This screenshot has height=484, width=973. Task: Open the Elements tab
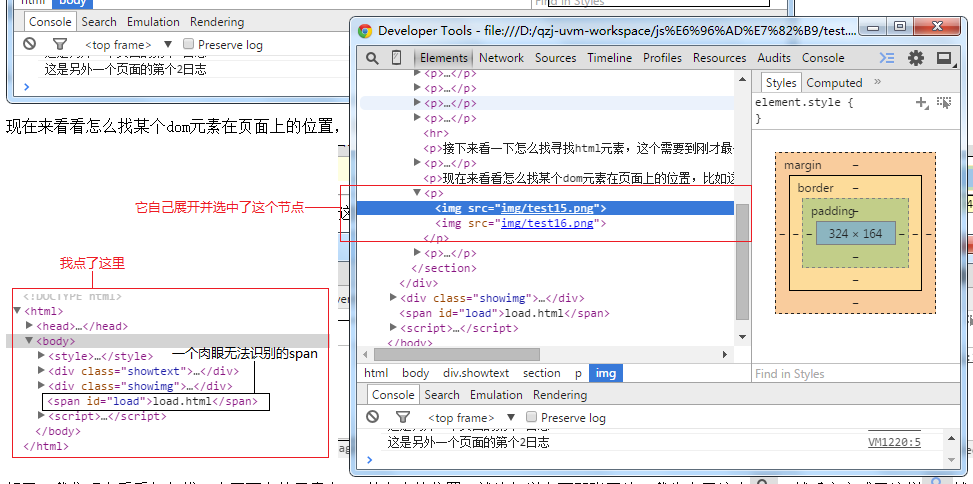[444, 58]
